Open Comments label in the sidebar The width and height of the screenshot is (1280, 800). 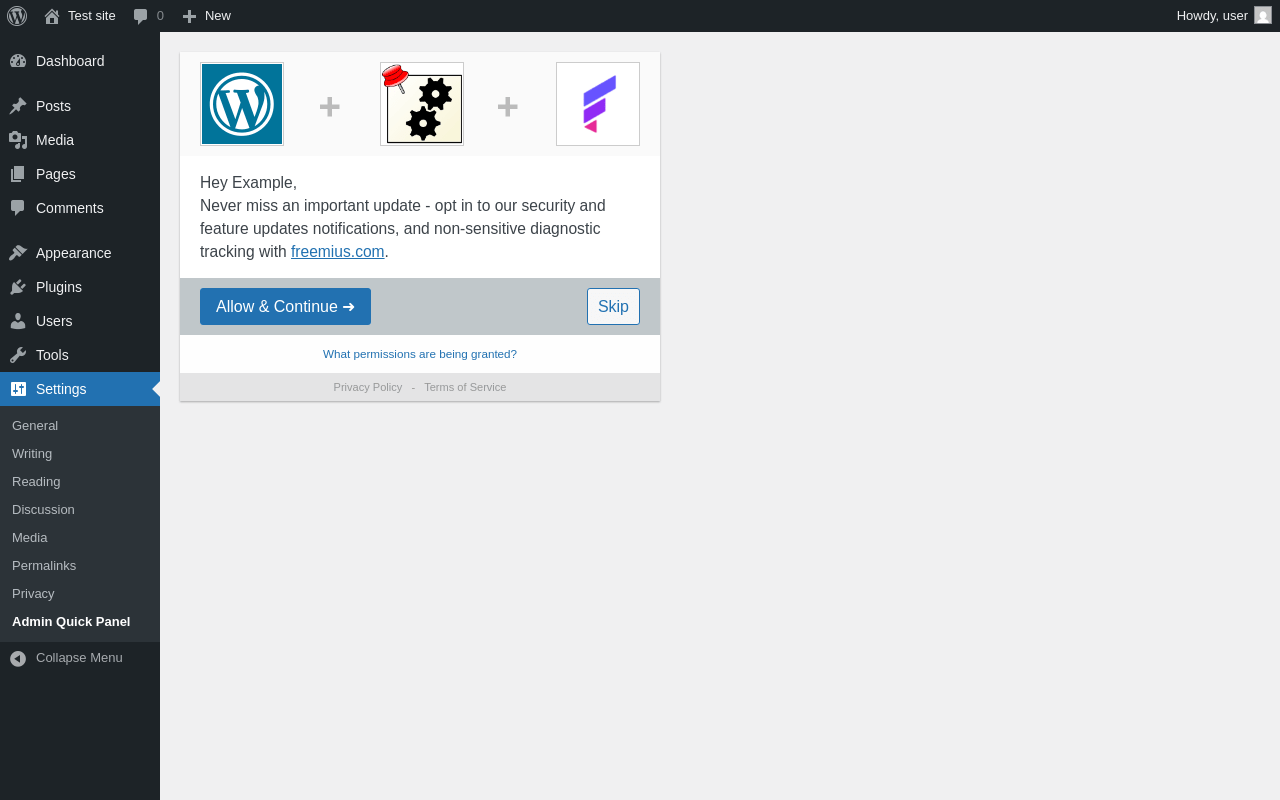[70, 208]
